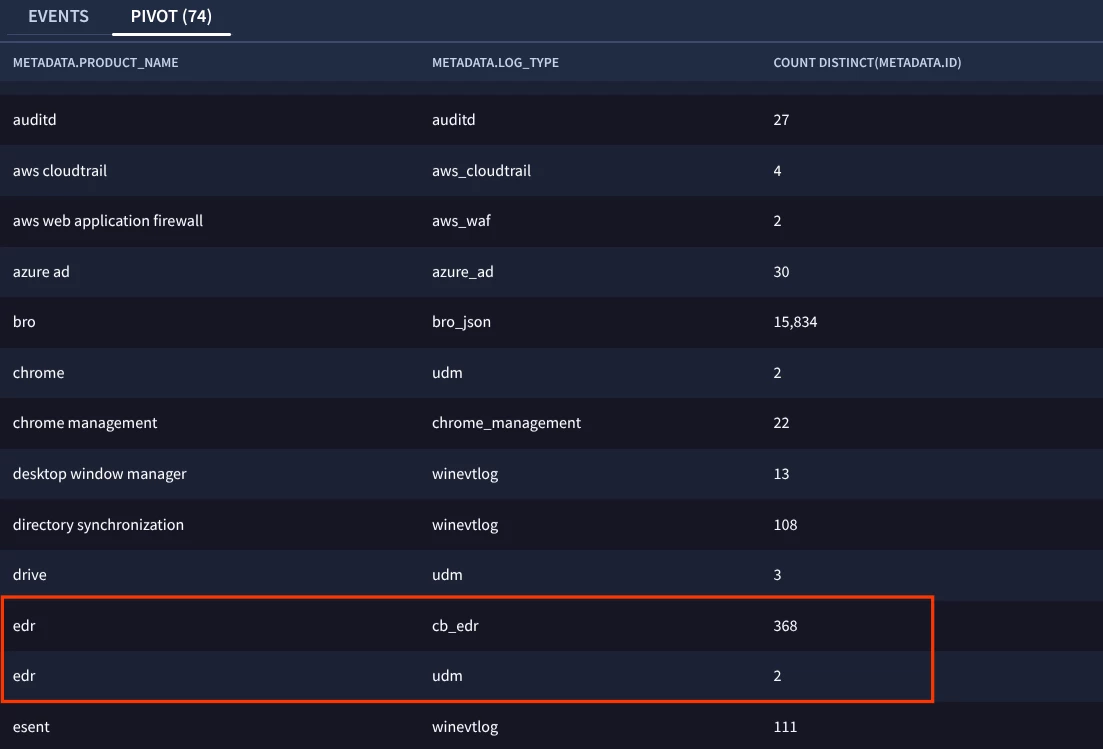Select the chrome management product cell
The width and height of the screenshot is (1103, 749).
[x=84, y=423]
